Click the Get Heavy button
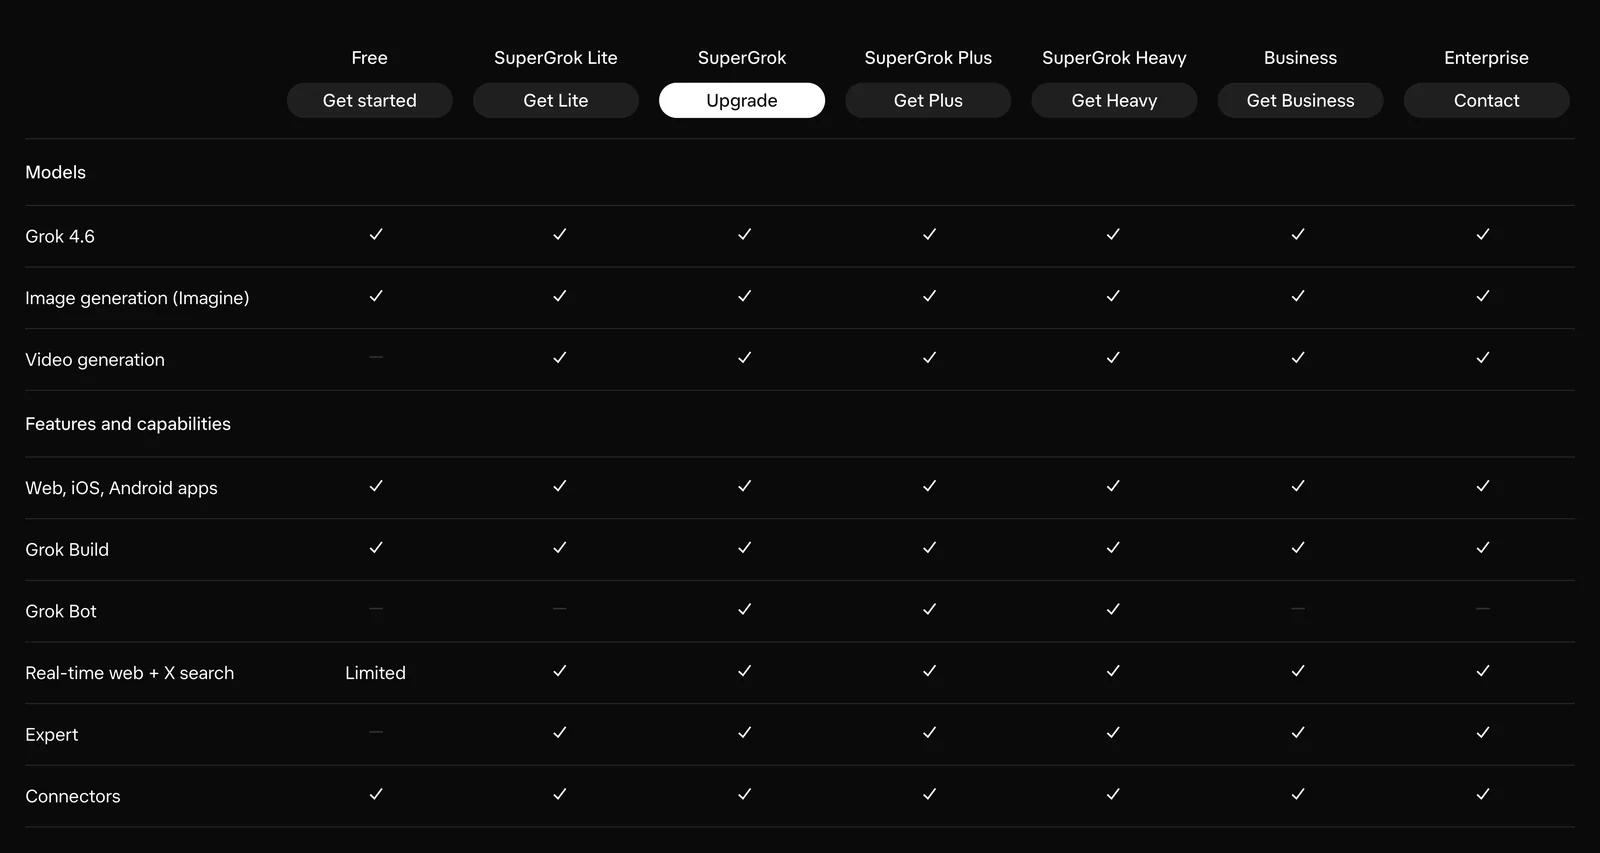This screenshot has width=1600, height=853. [x=1114, y=100]
